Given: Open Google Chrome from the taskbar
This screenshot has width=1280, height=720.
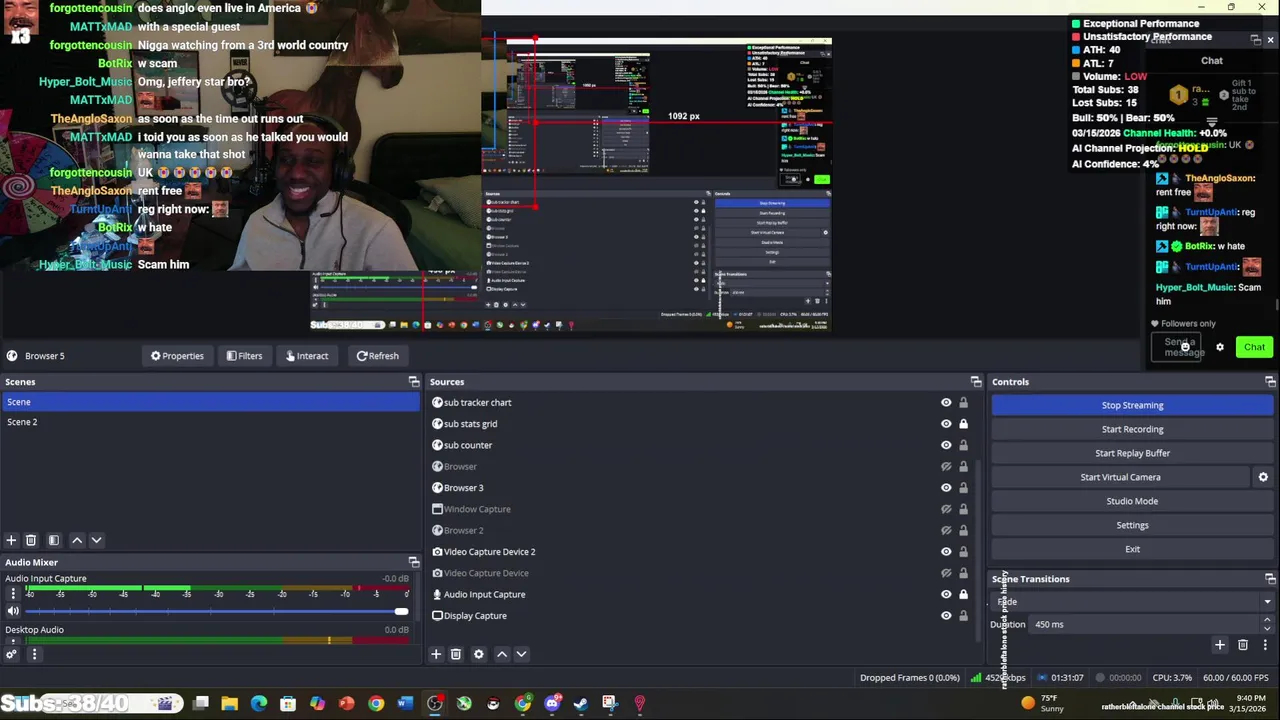Looking at the screenshot, I should pos(376,704).
